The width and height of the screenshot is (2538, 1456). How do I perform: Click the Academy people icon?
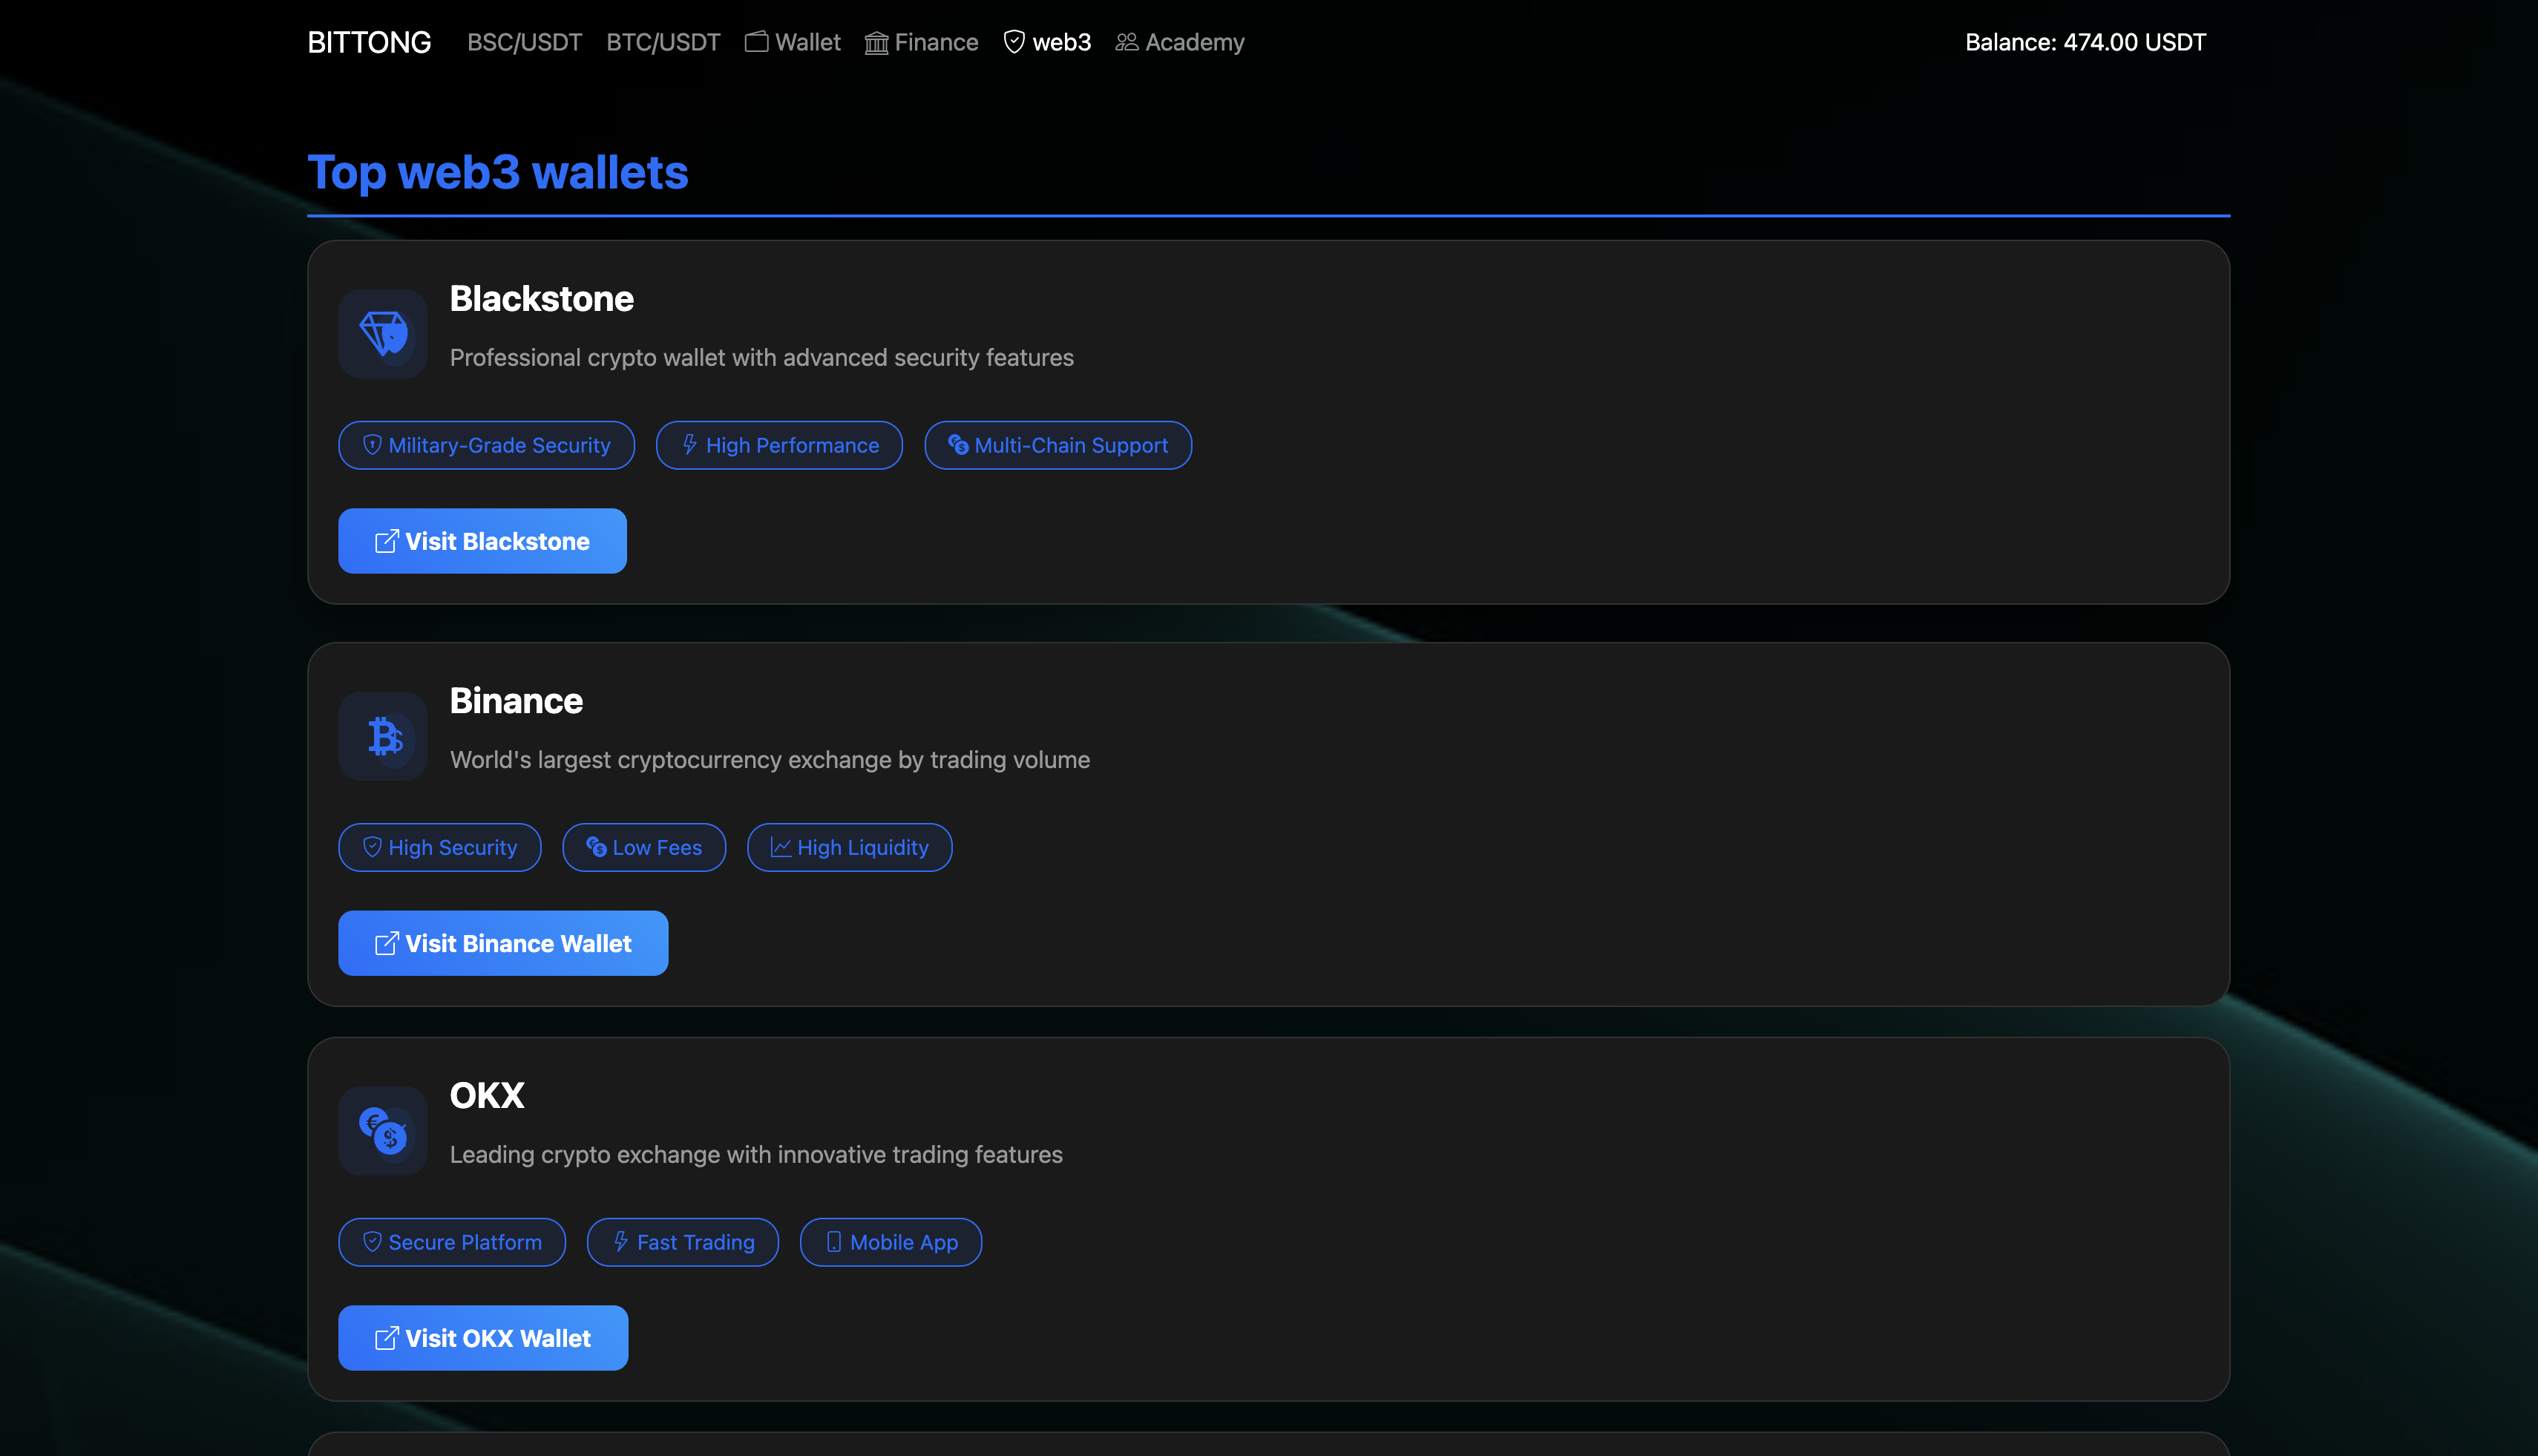point(1127,42)
